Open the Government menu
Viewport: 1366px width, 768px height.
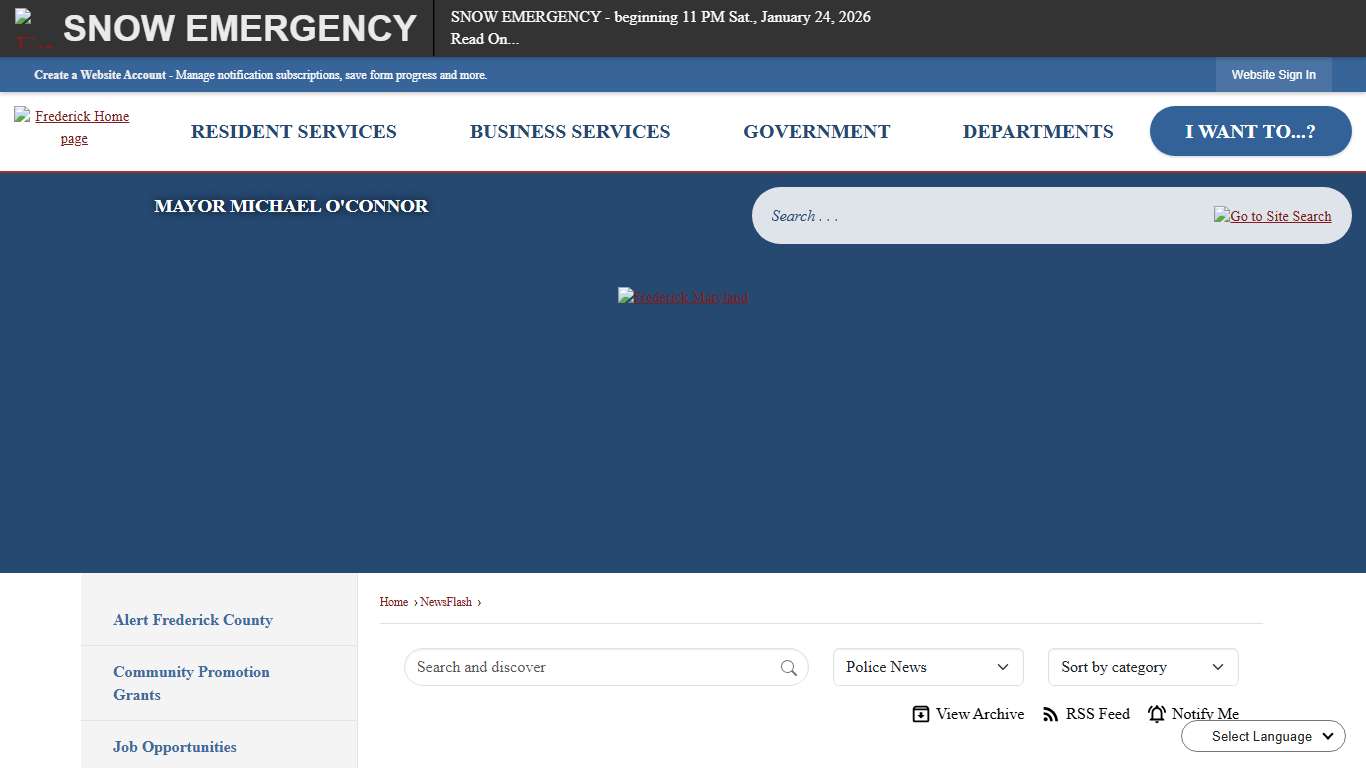coord(816,132)
